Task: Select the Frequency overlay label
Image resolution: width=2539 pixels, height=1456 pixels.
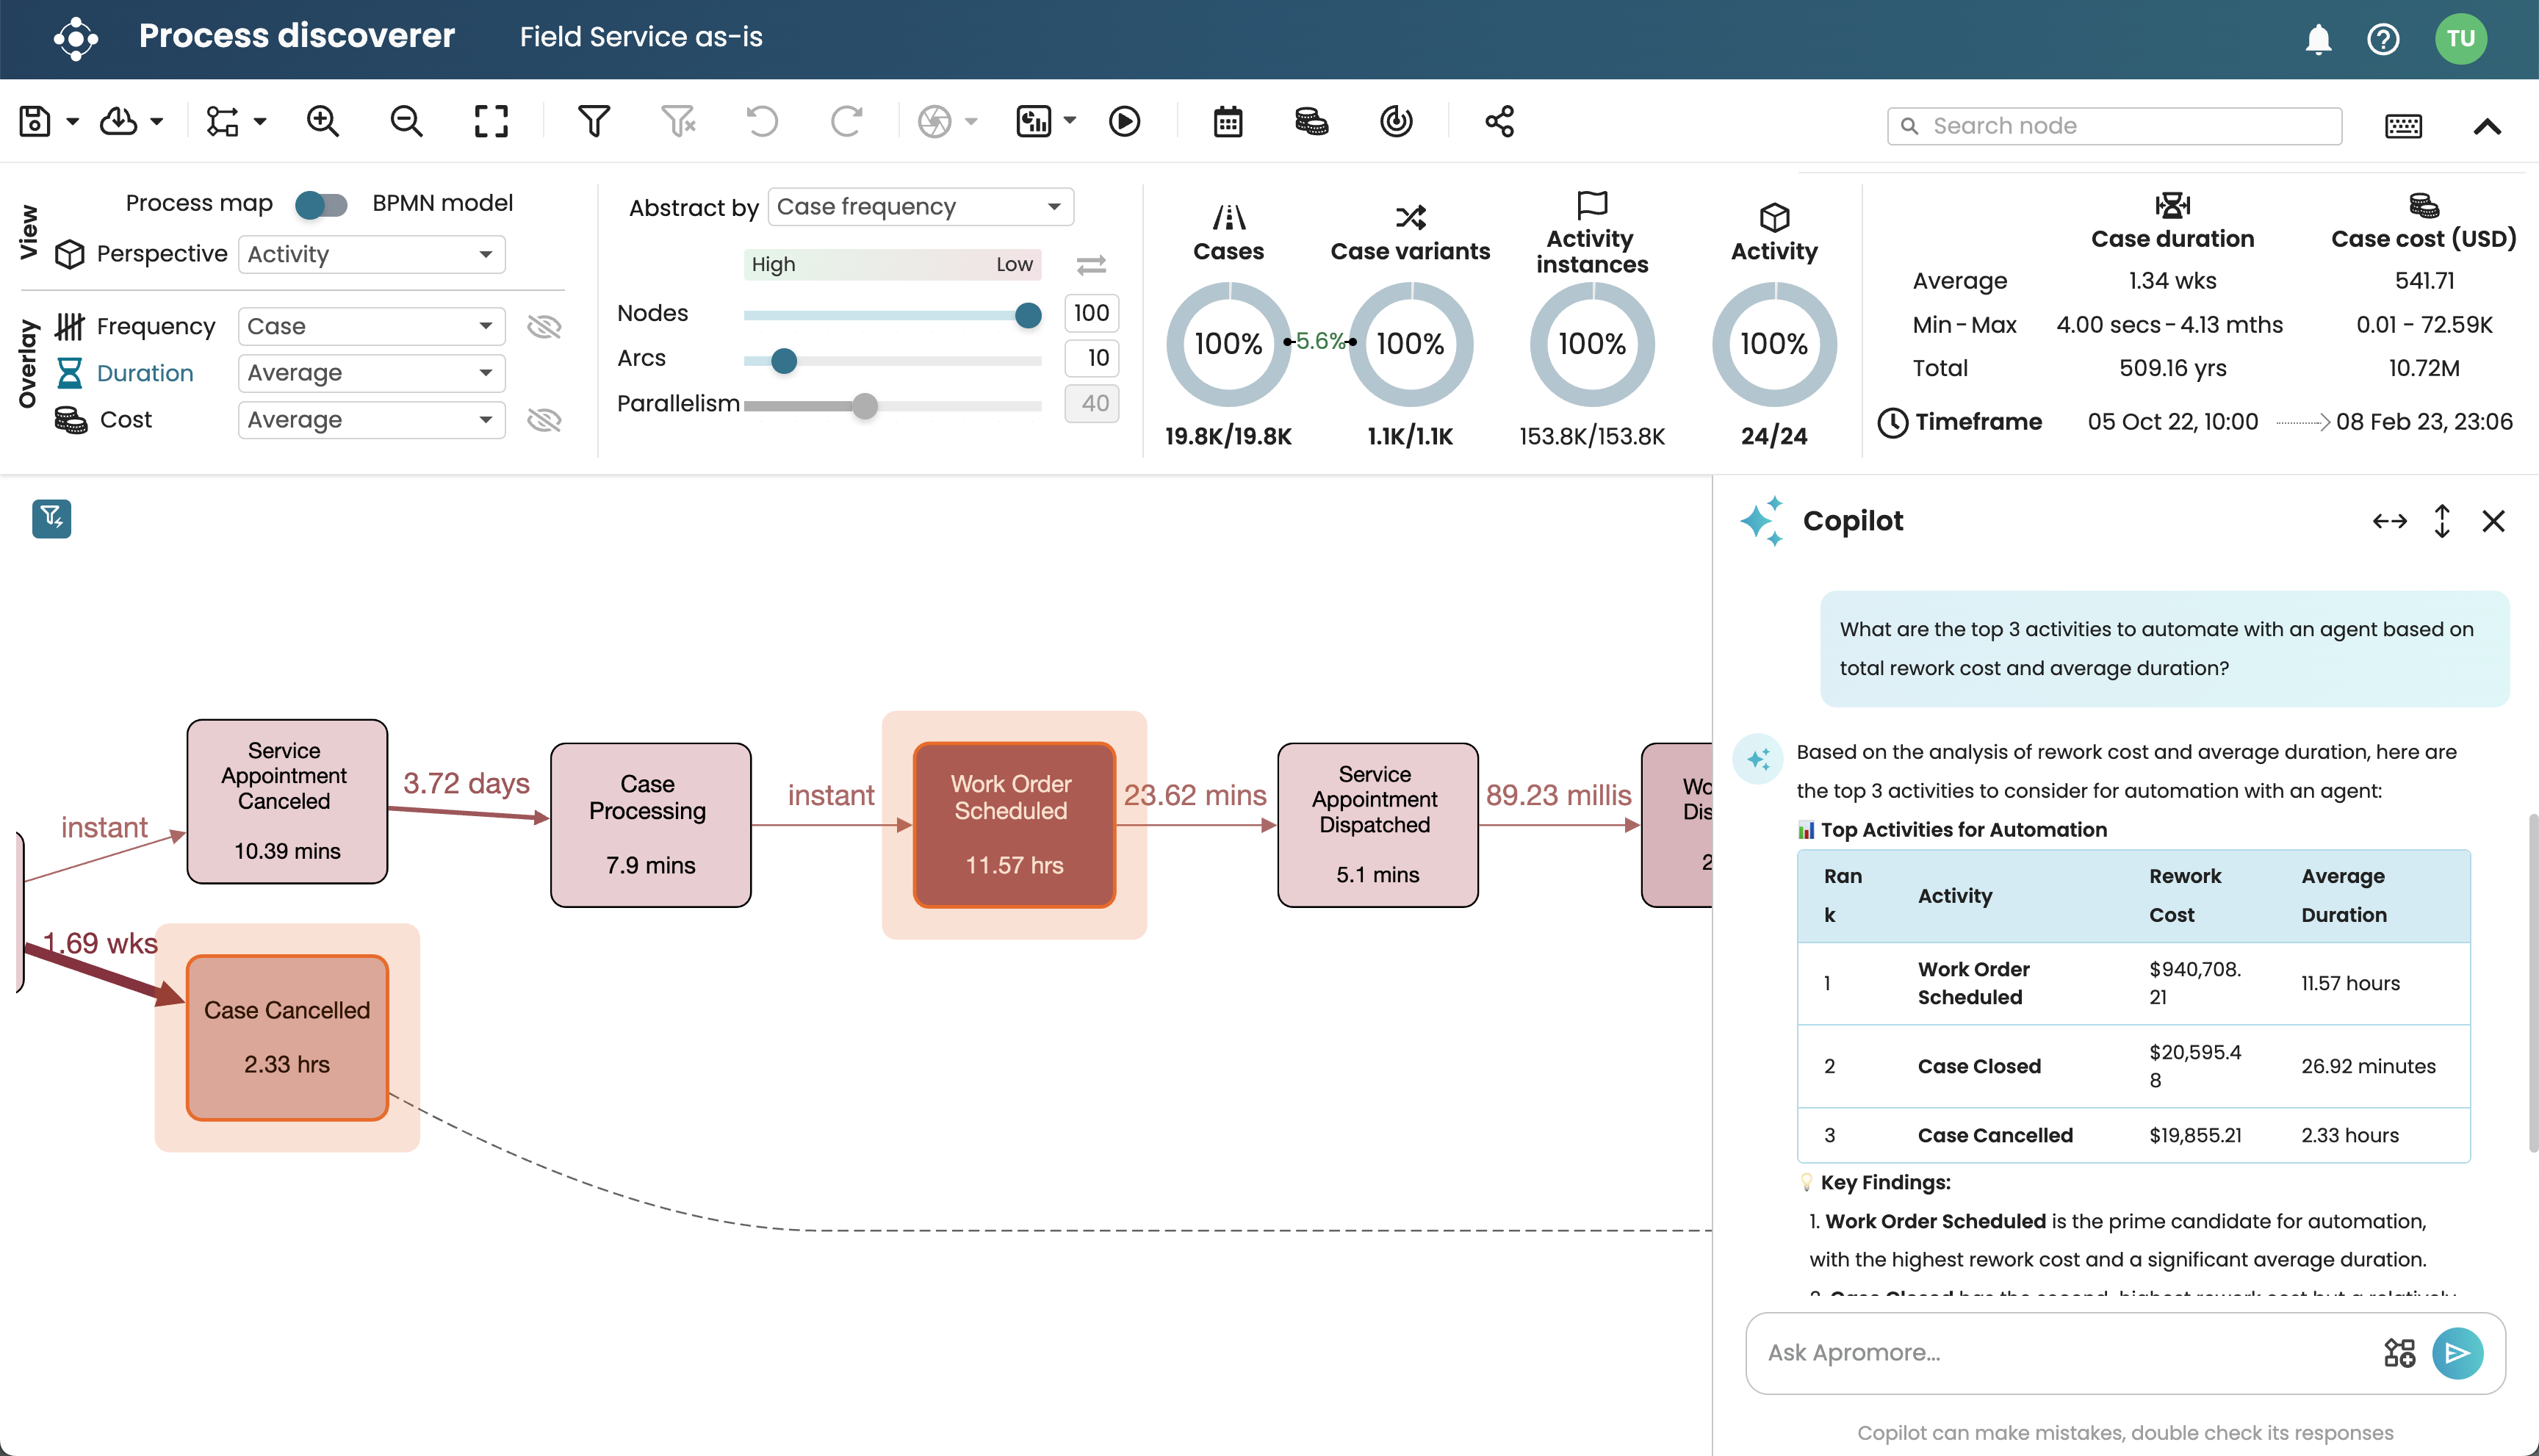Action: pyautogui.click(x=156, y=326)
